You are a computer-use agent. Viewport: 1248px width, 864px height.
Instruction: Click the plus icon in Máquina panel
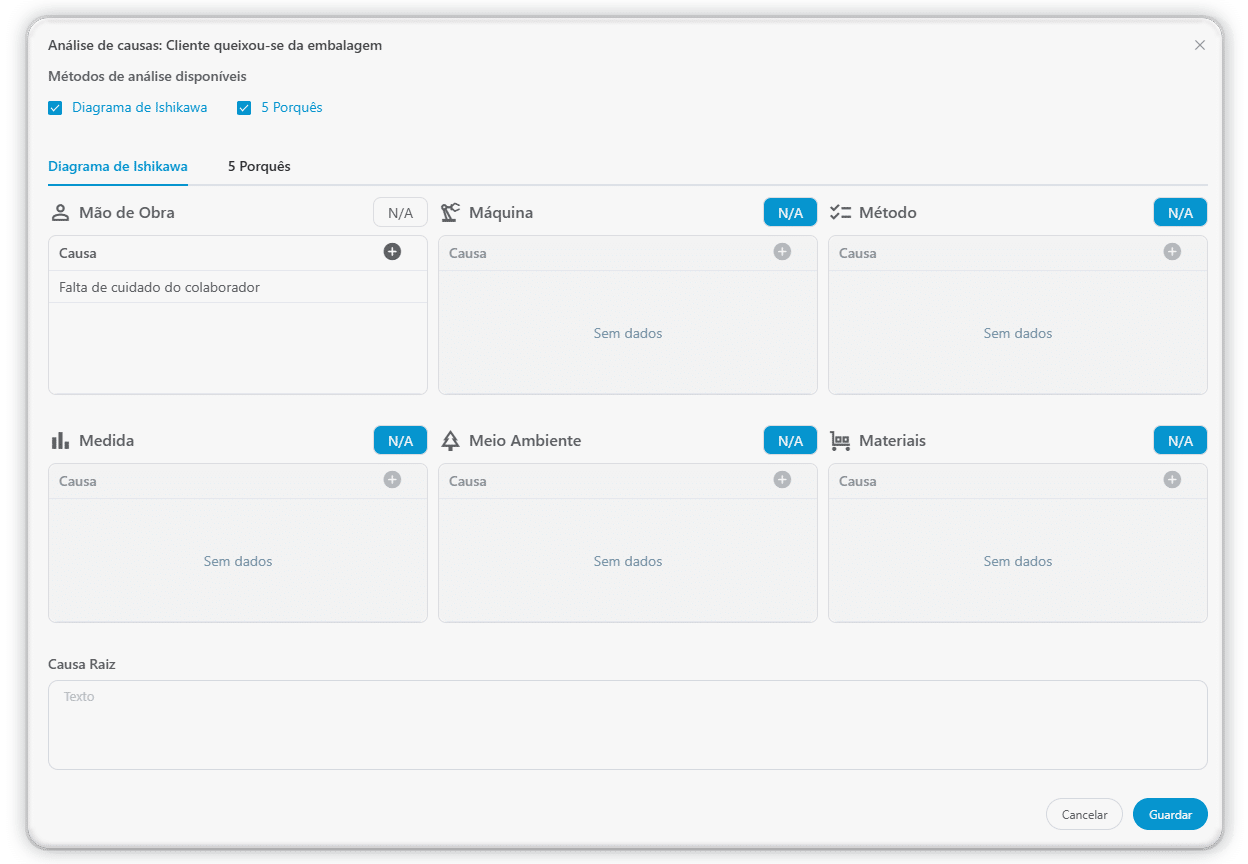pos(782,252)
